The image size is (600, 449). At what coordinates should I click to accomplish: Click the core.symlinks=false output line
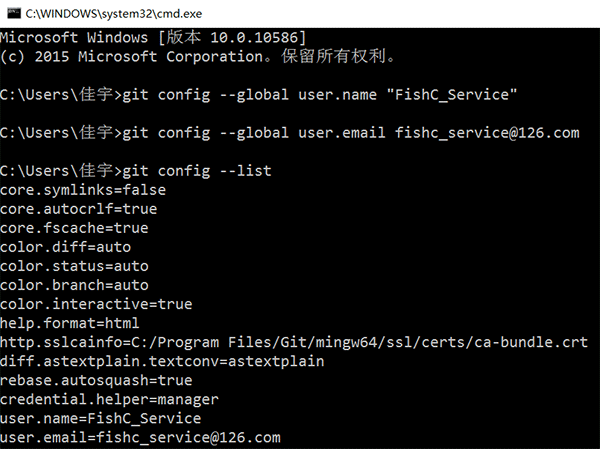[x=82, y=189]
